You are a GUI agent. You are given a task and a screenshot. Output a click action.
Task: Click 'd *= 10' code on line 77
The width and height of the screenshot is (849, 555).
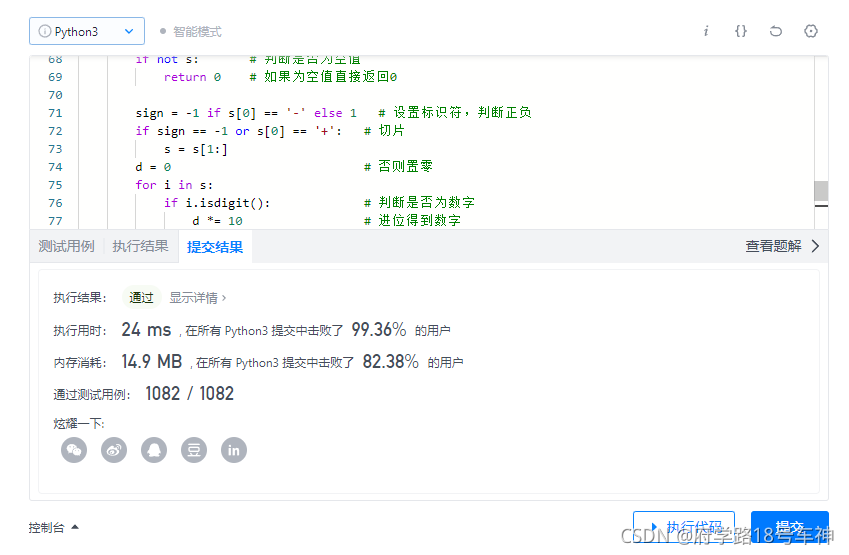pos(217,221)
